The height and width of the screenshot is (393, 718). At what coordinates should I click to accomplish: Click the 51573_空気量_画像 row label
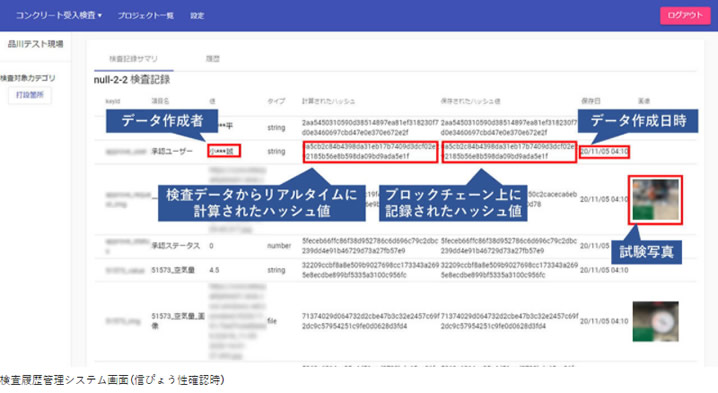(178, 321)
